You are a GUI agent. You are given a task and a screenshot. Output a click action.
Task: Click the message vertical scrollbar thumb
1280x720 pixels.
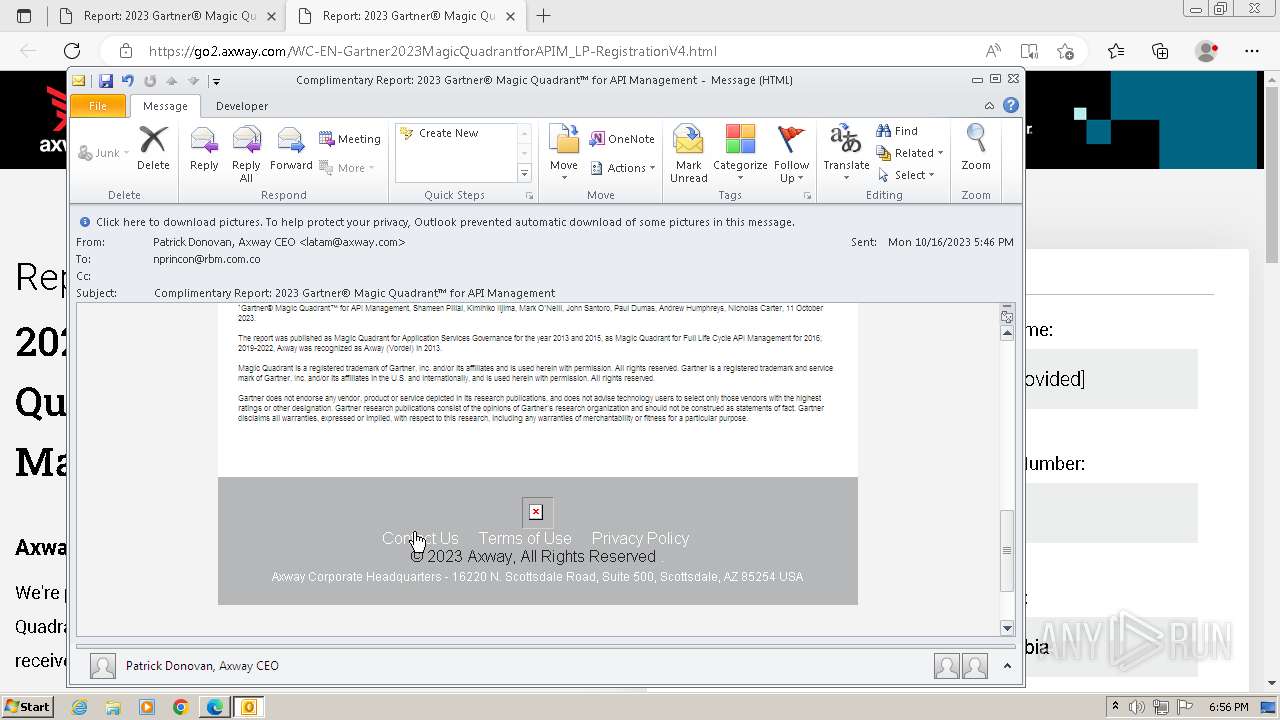click(x=1007, y=550)
